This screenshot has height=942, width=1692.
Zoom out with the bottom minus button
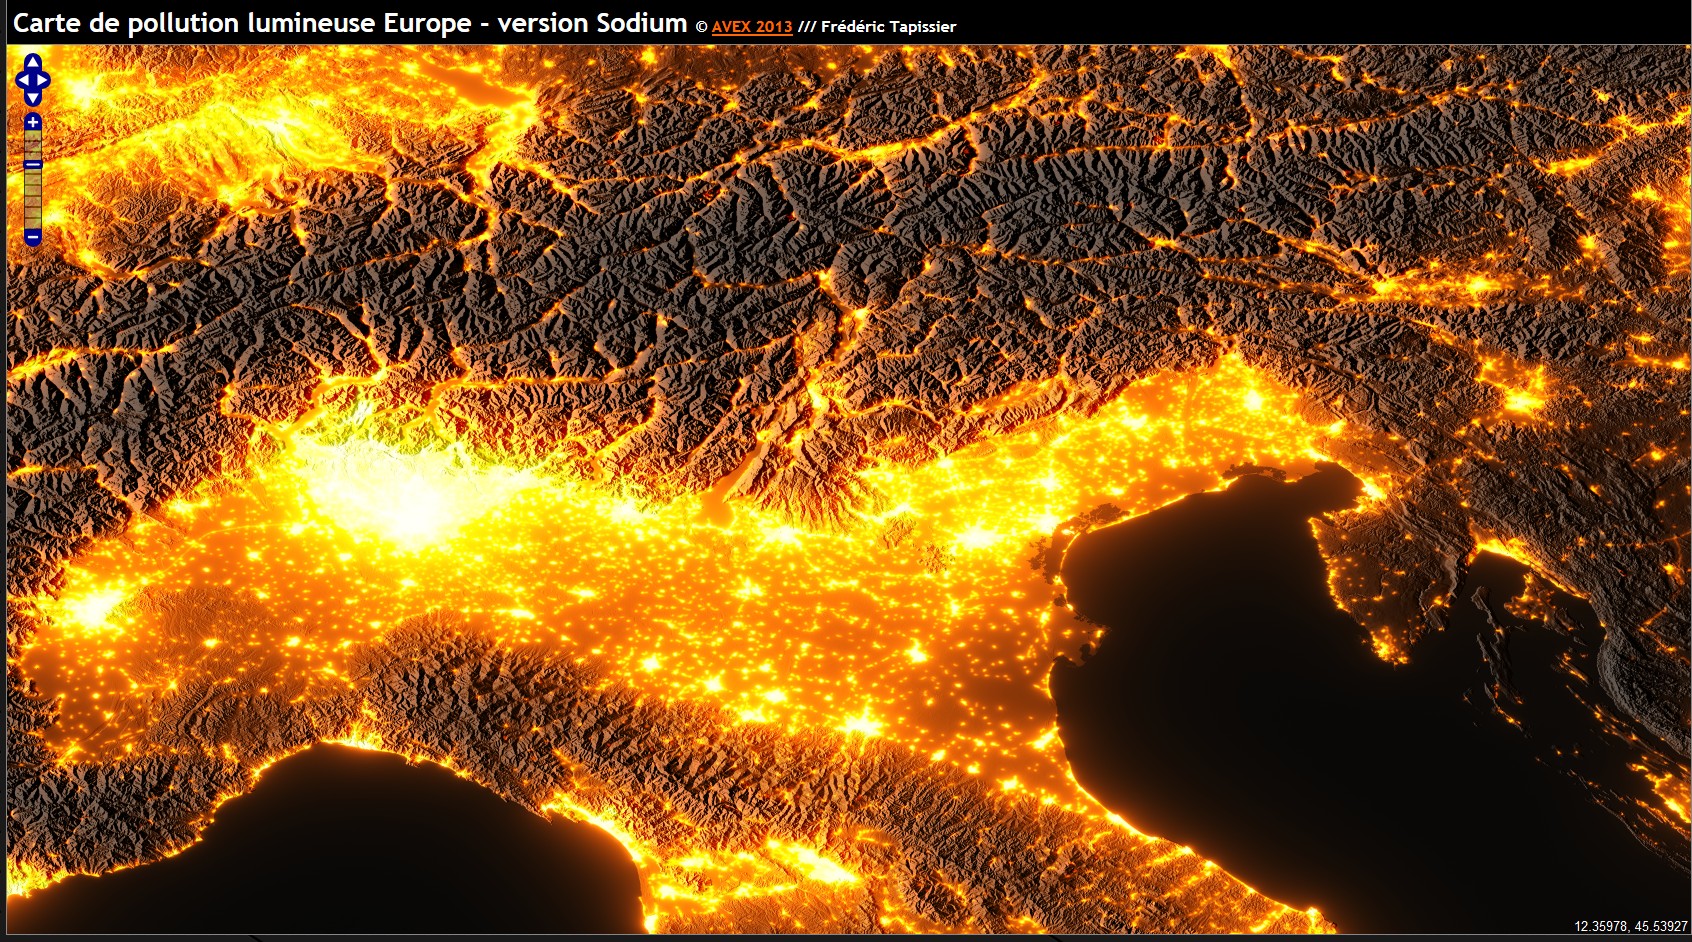coord(33,237)
